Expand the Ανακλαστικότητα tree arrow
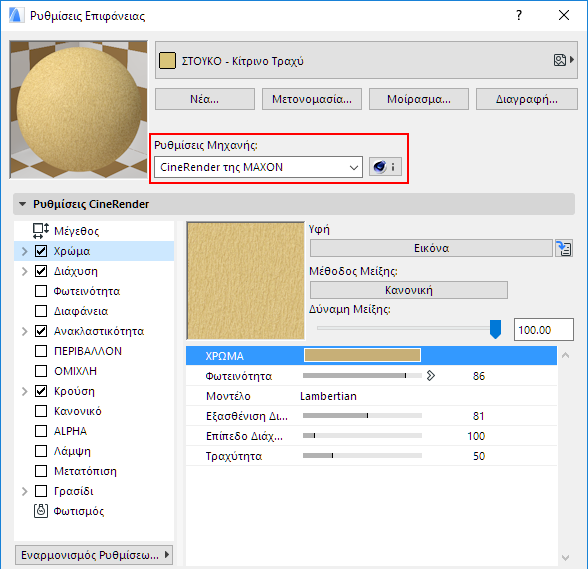Viewport: 588px width, 569px height. pyautogui.click(x=25, y=331)
